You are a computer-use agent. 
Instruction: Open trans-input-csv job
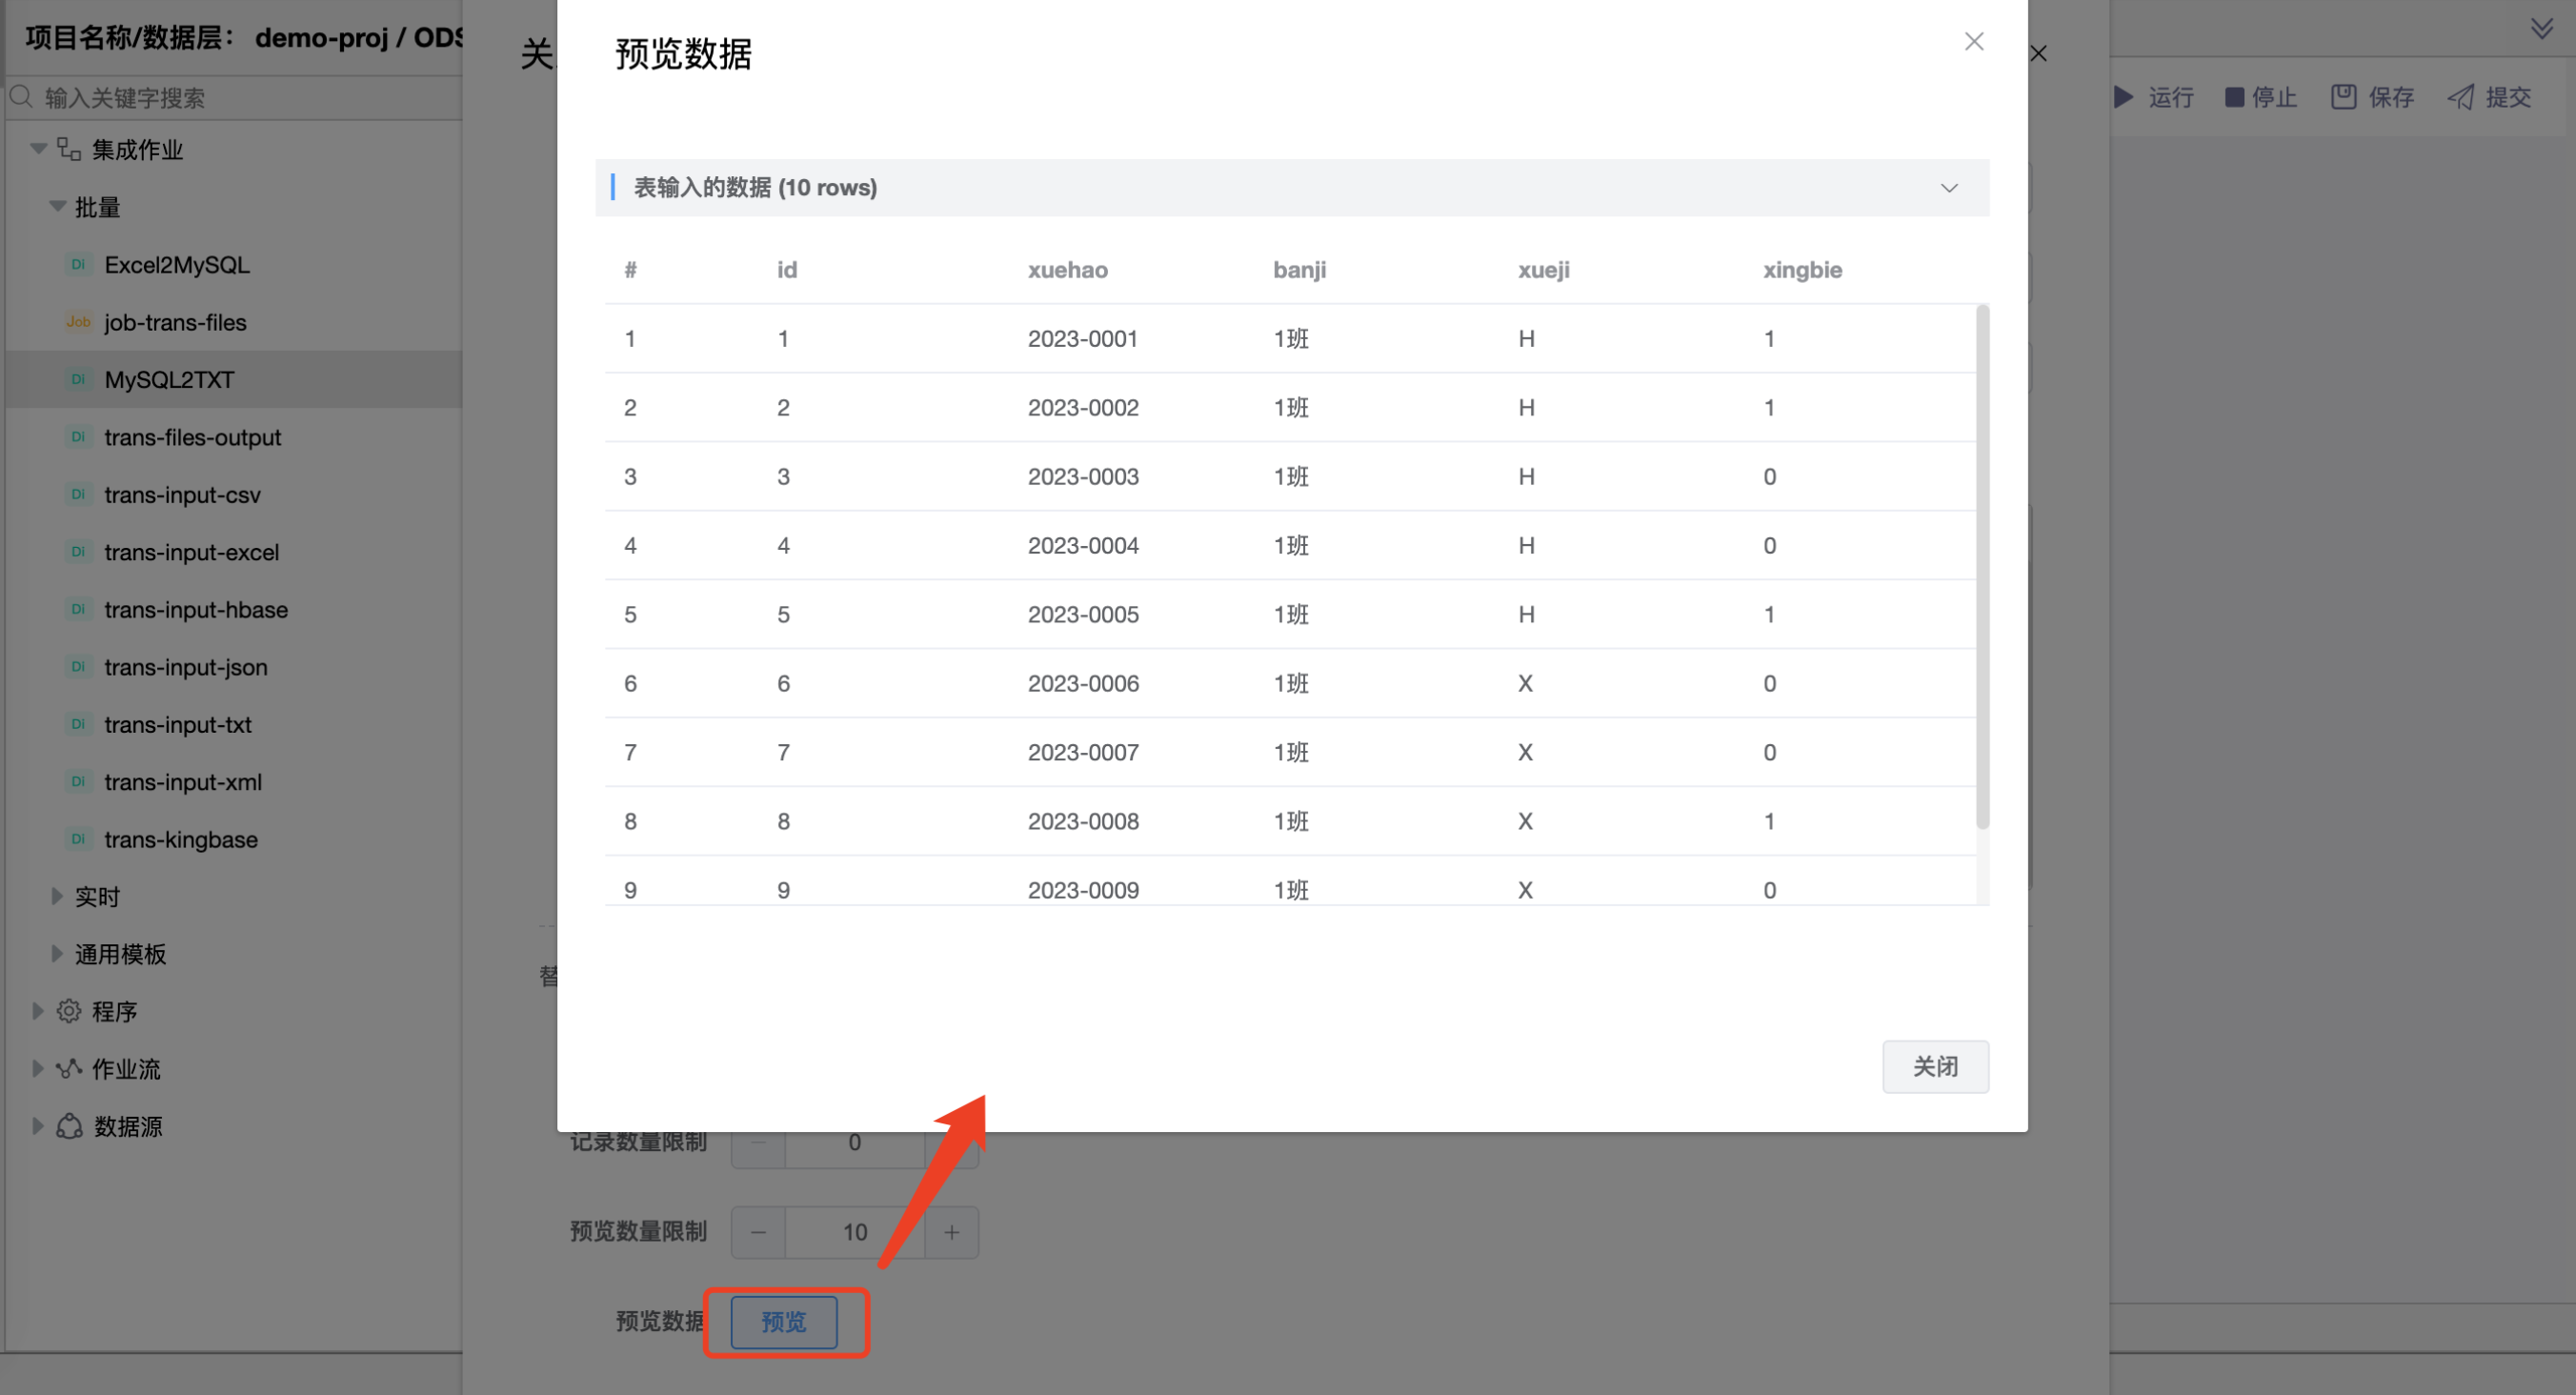click(x=182, y=495)
